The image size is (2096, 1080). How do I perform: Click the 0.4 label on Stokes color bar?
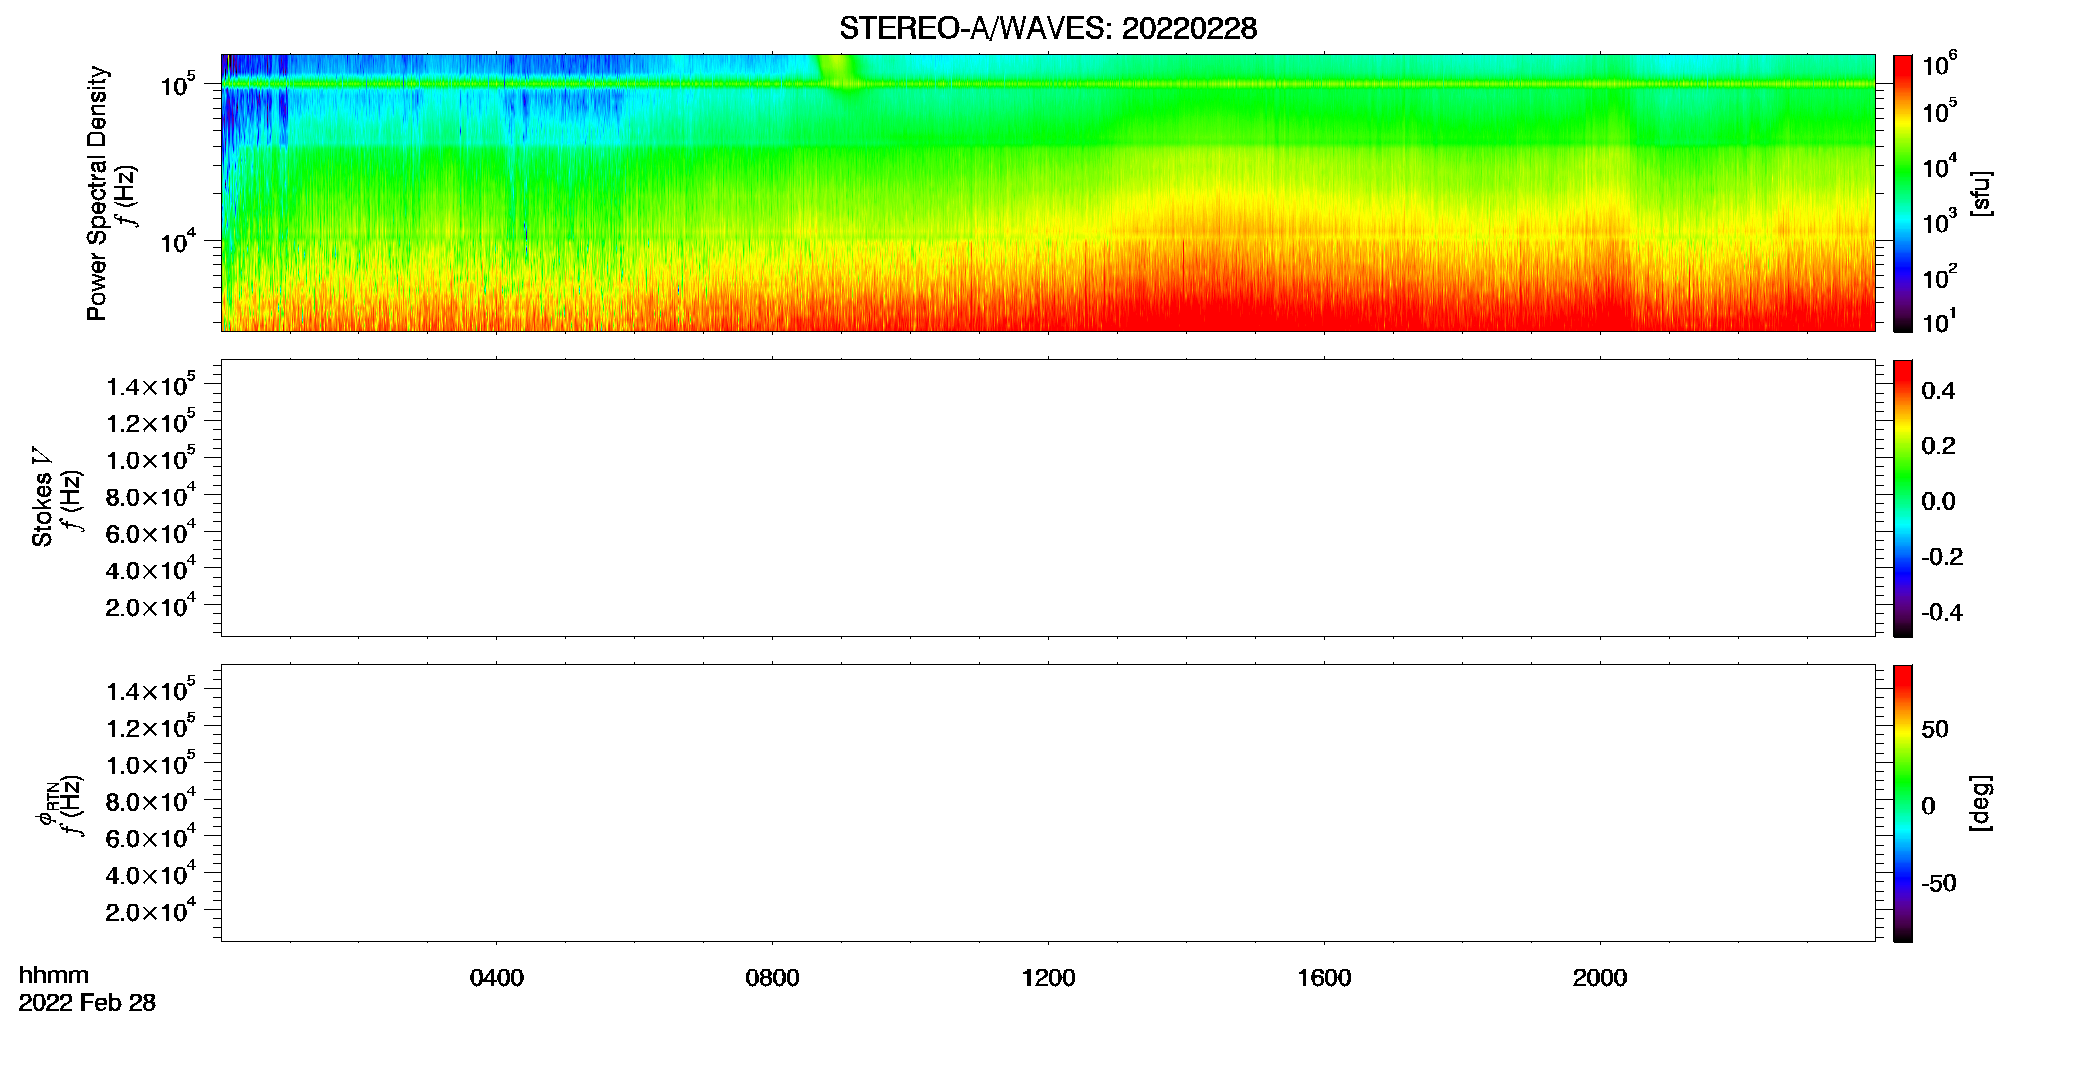[1938, 391]
